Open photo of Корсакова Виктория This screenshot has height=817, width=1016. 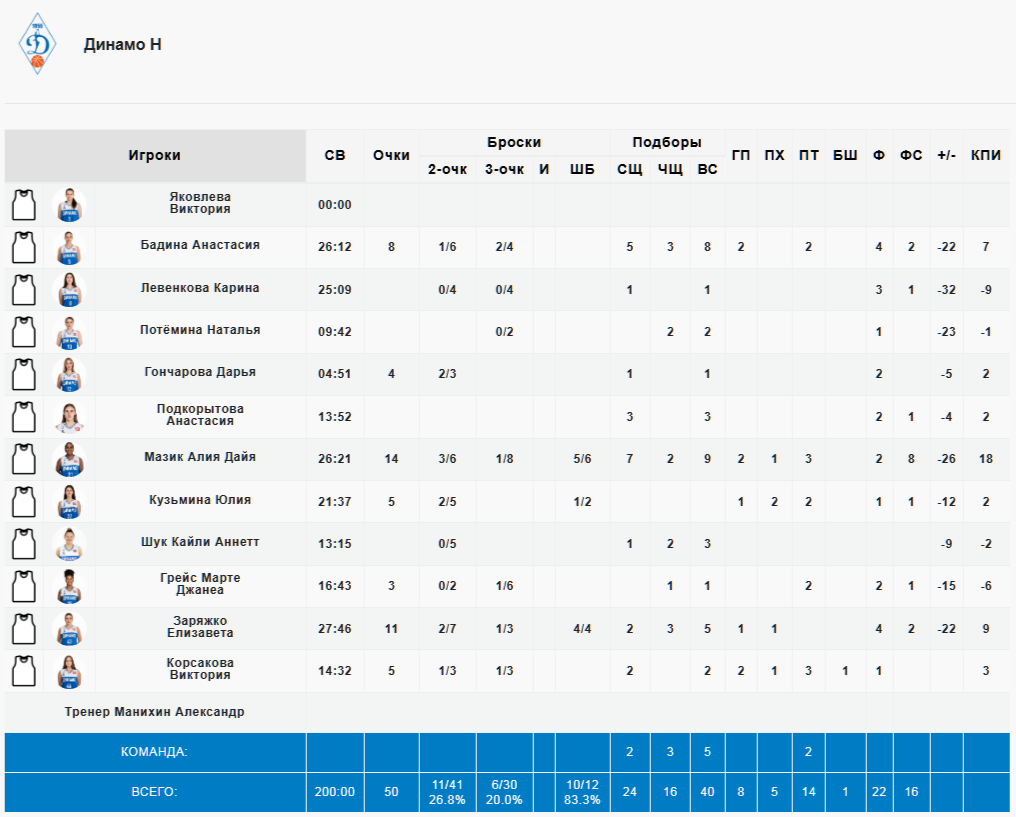point(69,671)
